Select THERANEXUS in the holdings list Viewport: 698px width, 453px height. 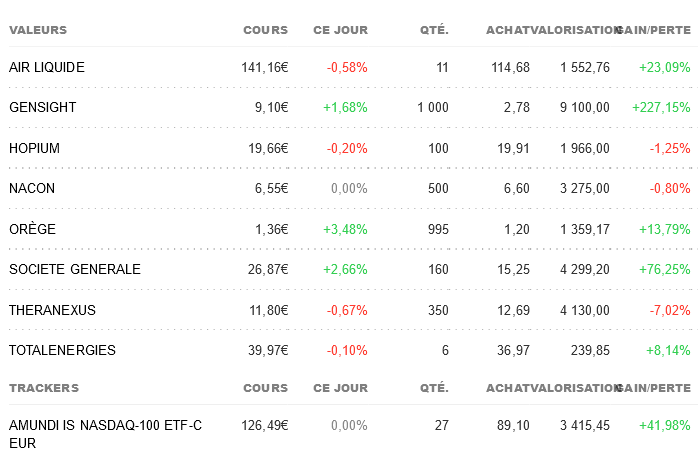tap(52, 310)
